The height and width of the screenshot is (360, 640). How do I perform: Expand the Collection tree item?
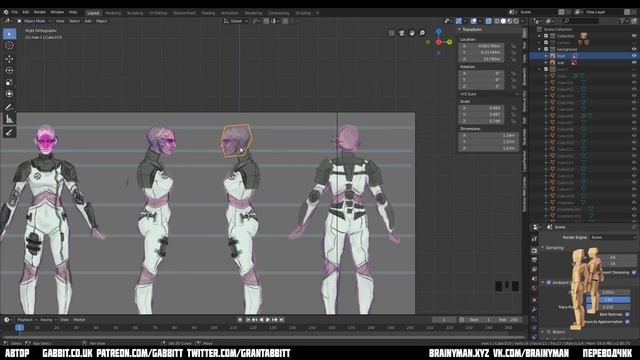point(540,36)
